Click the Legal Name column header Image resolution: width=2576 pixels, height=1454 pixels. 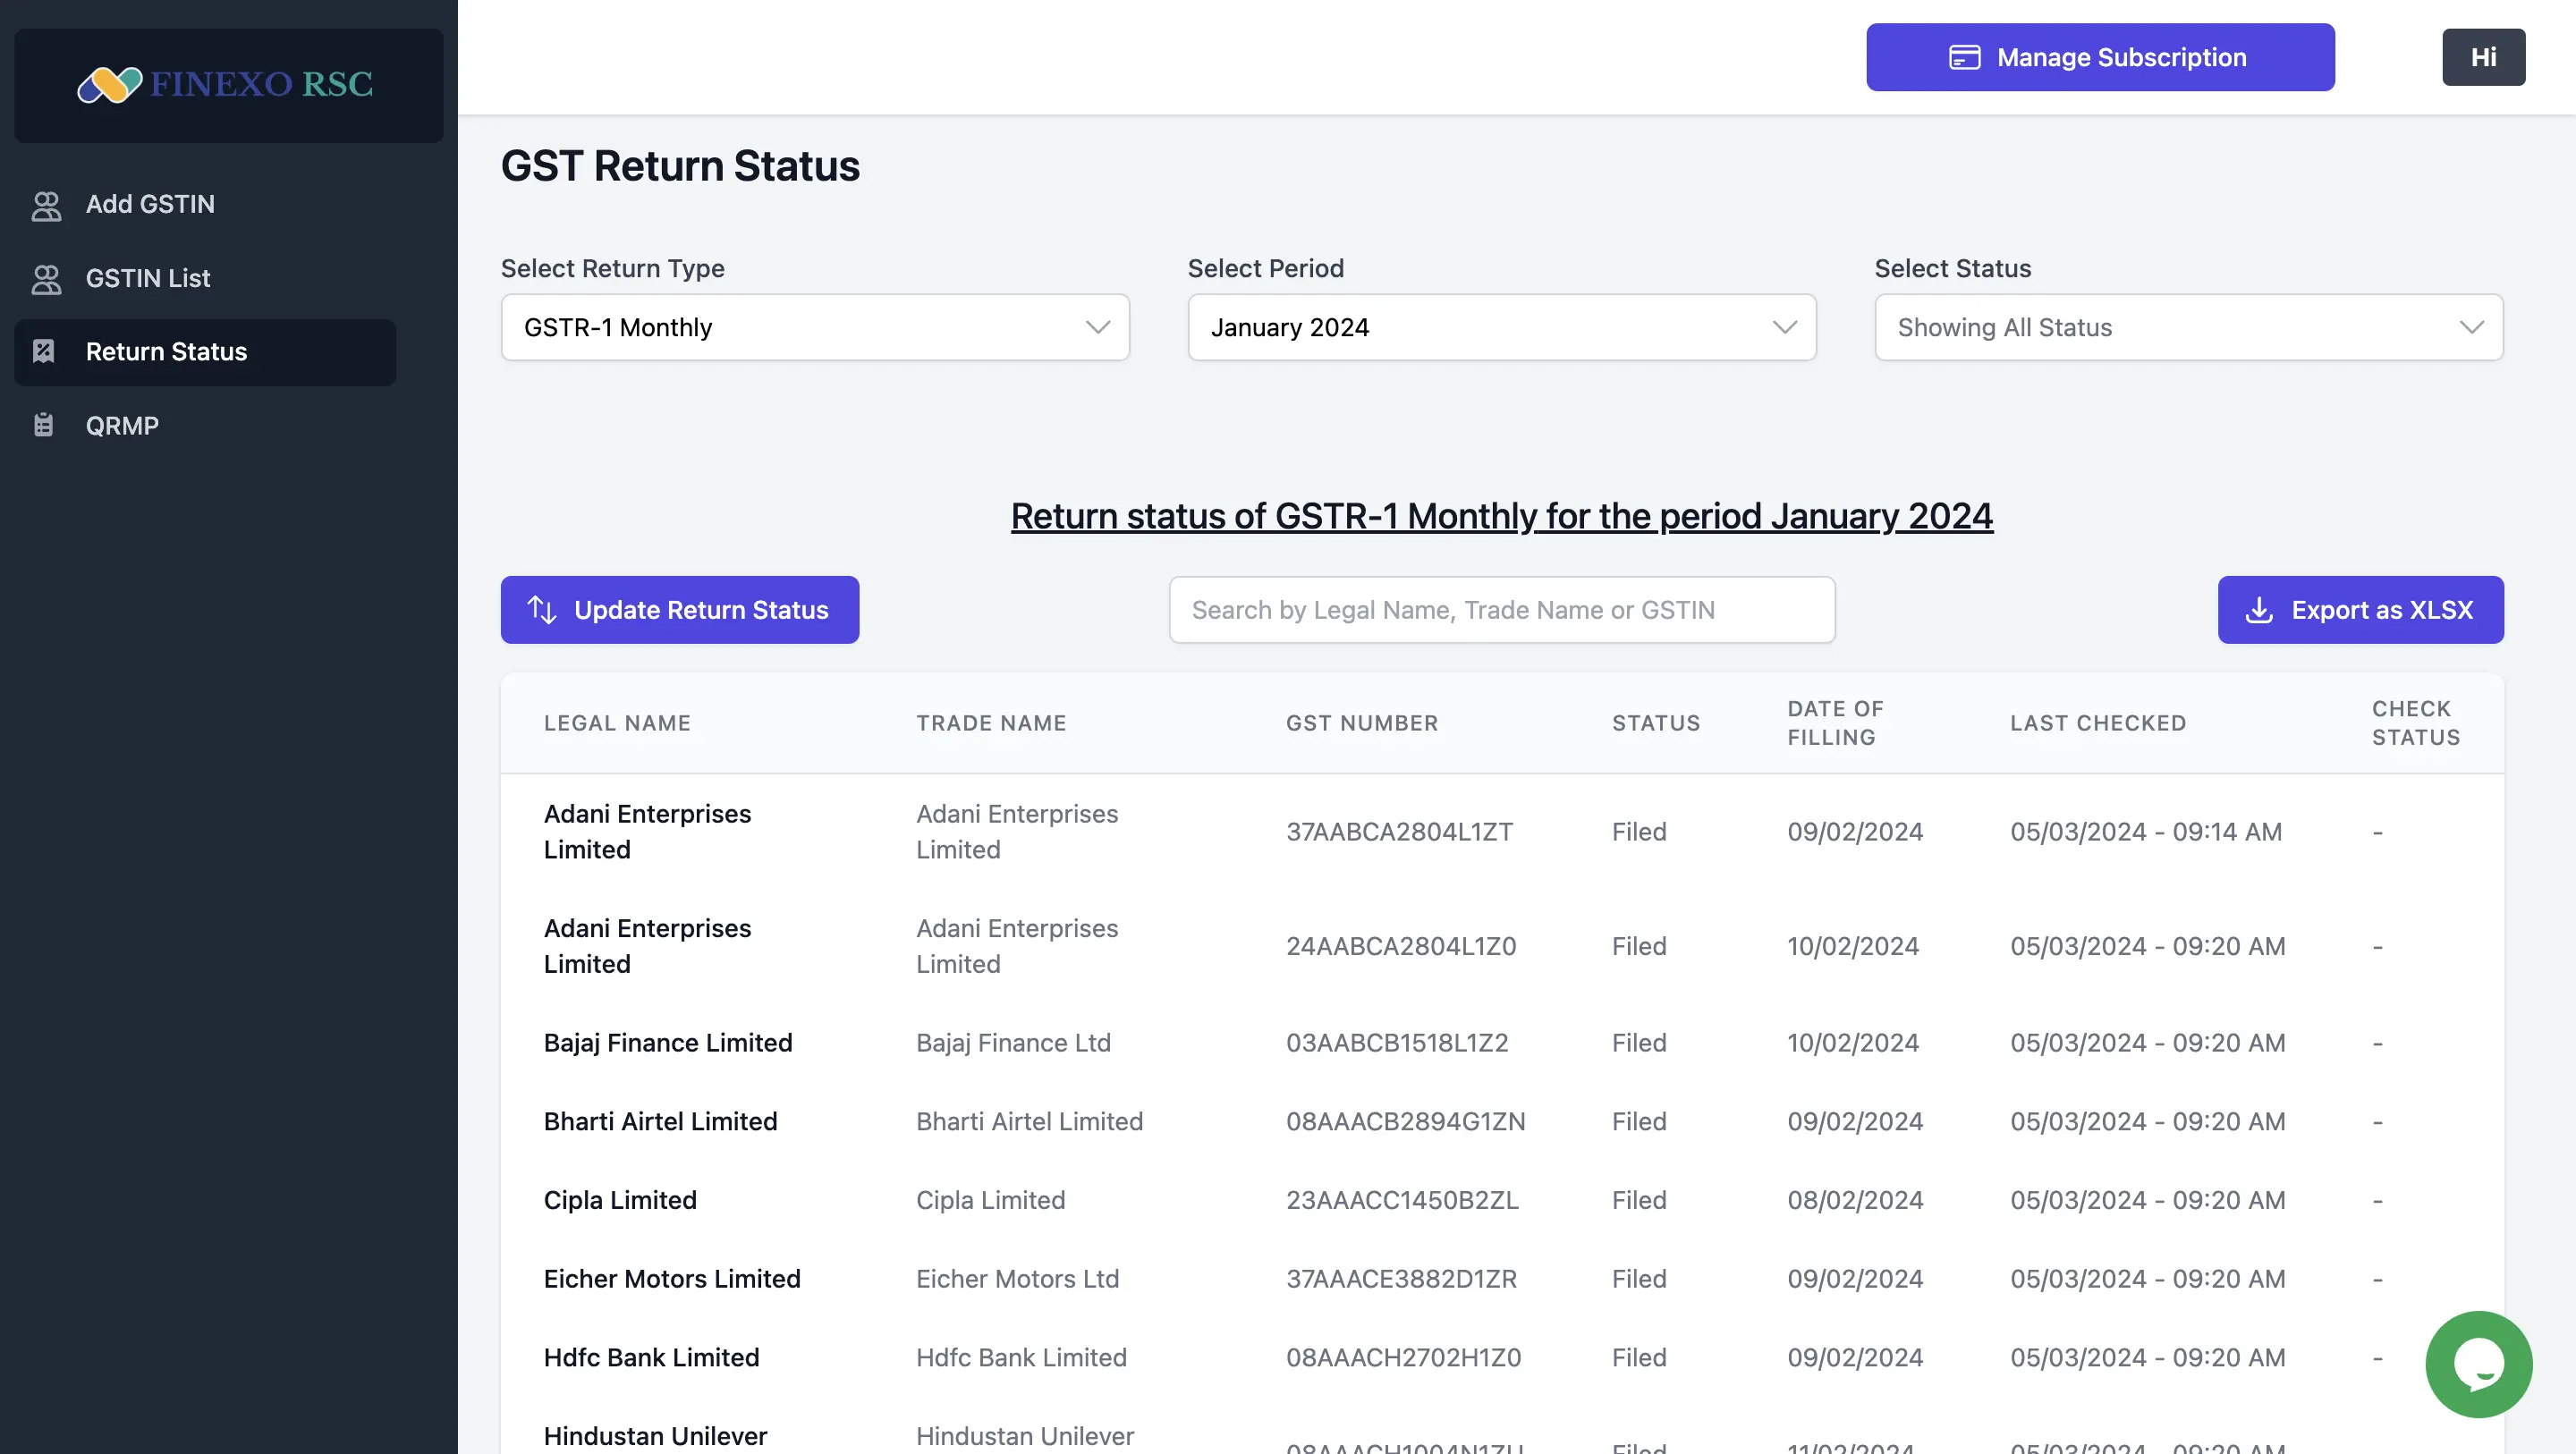pyautogui.click(x=617, y=723)
